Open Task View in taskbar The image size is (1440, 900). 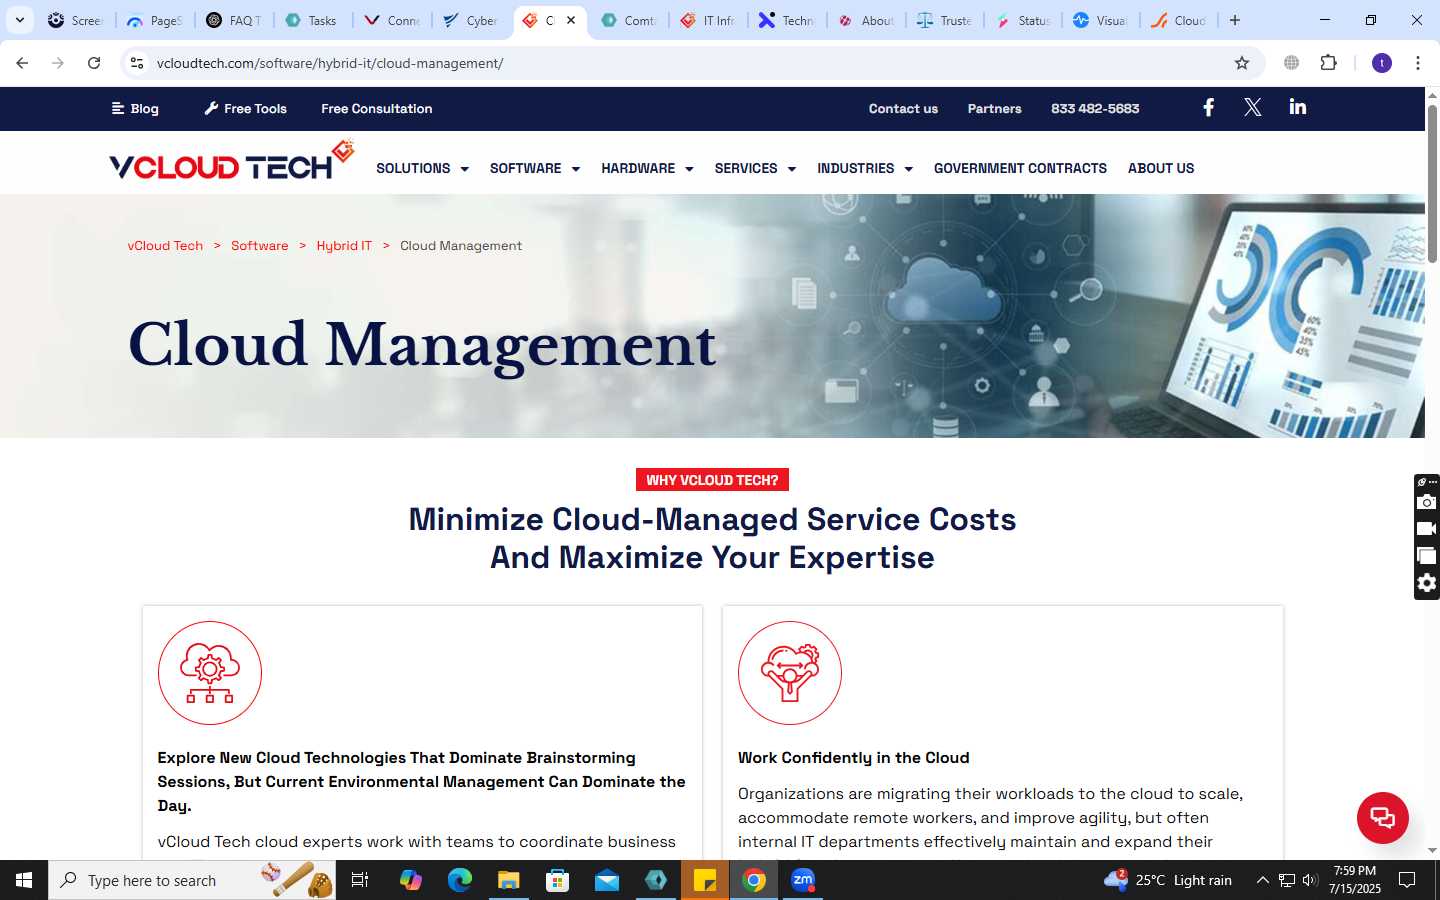[x=360, y=880]
